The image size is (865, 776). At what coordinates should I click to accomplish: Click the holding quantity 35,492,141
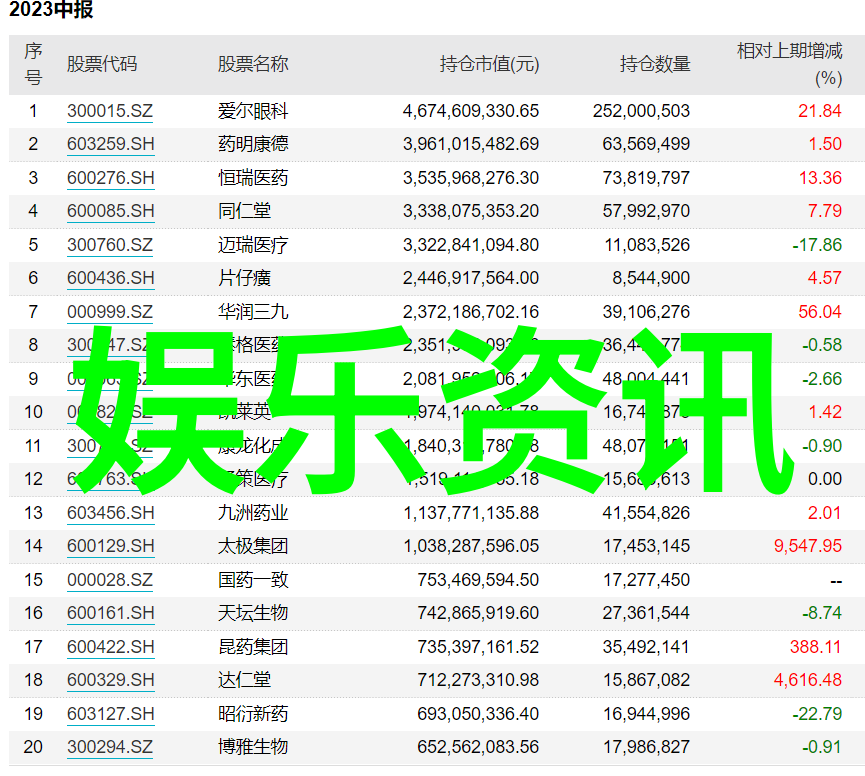(x=647, y=647)
